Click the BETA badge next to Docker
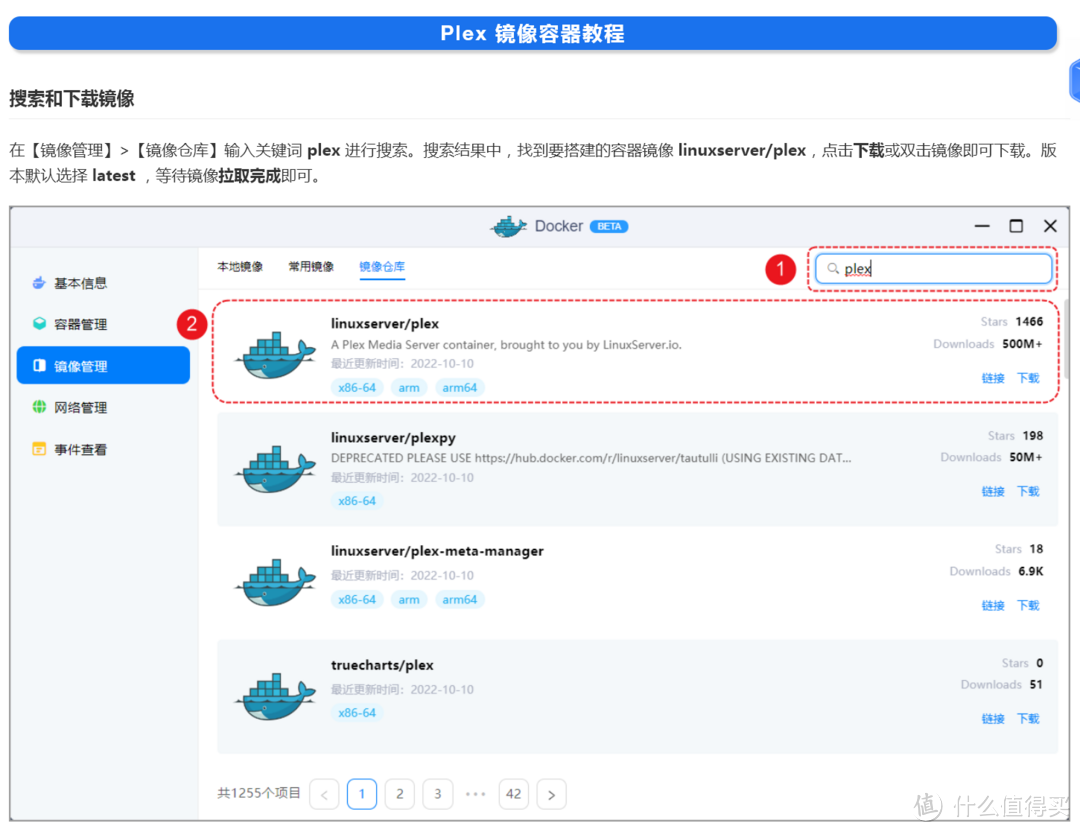 pyautogui.click(x=609, y=227)
